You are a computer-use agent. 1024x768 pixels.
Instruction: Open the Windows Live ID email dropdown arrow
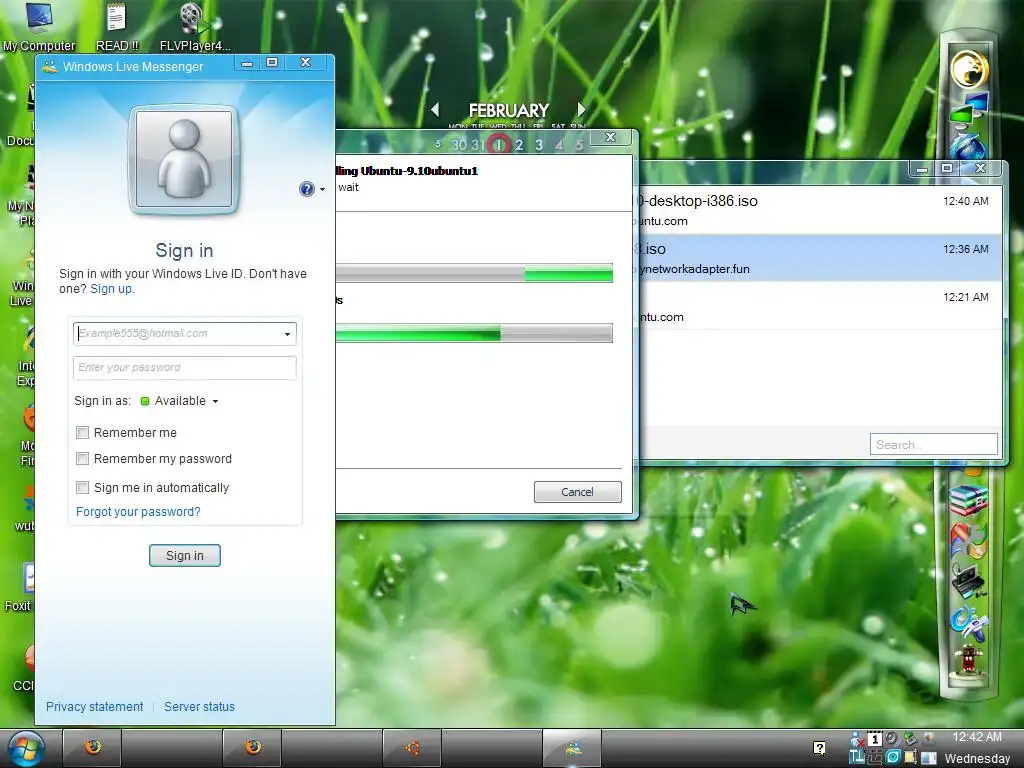tap(287, 334)
